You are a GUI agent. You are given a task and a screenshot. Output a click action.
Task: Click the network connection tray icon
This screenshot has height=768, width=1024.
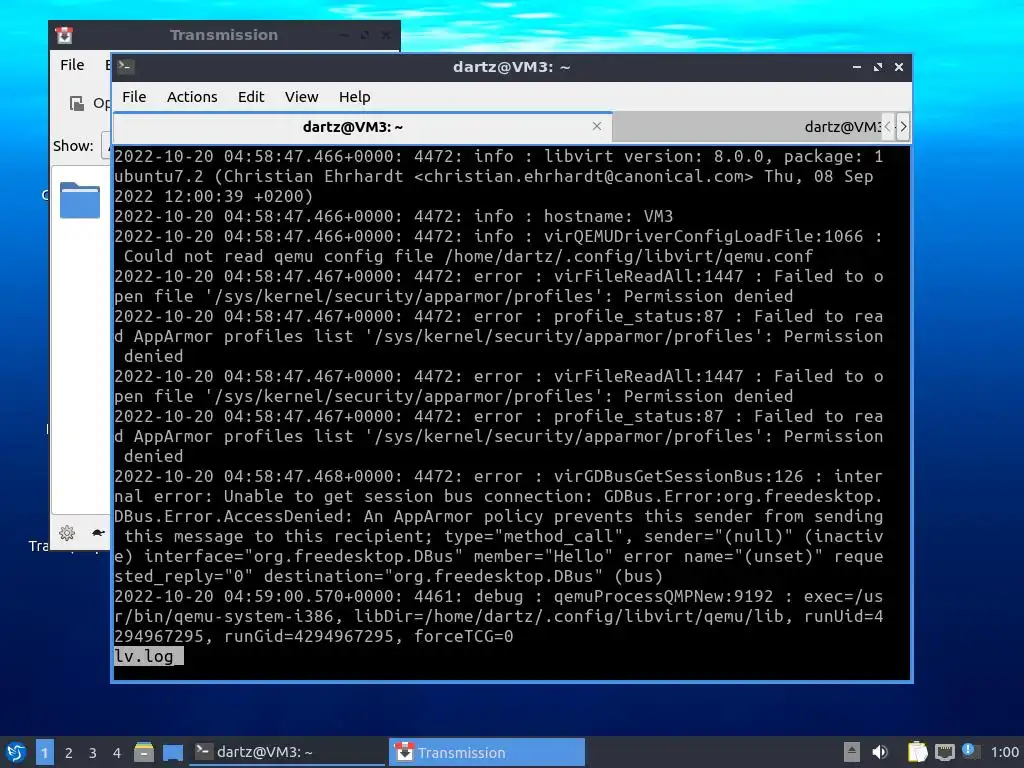click(x=945, y=752)
